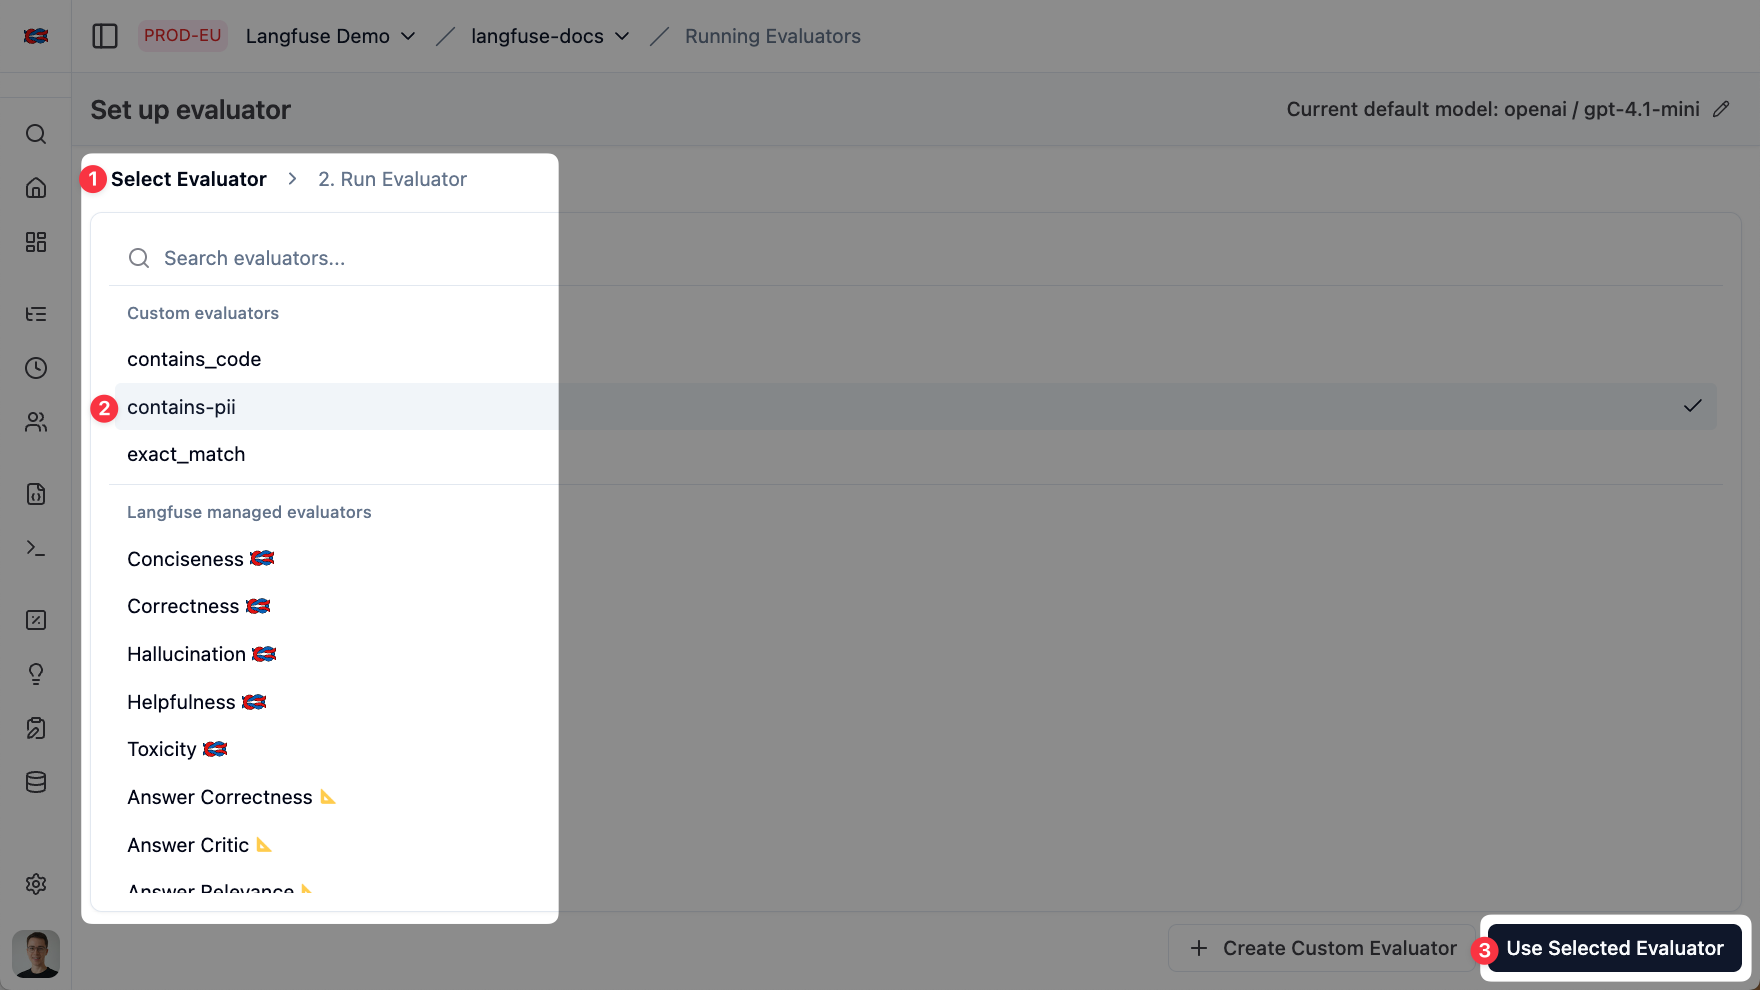Open the Langfuse Demo organization dropdown
The width and height of the screenshot is (1760, 990).
(330, 36)
